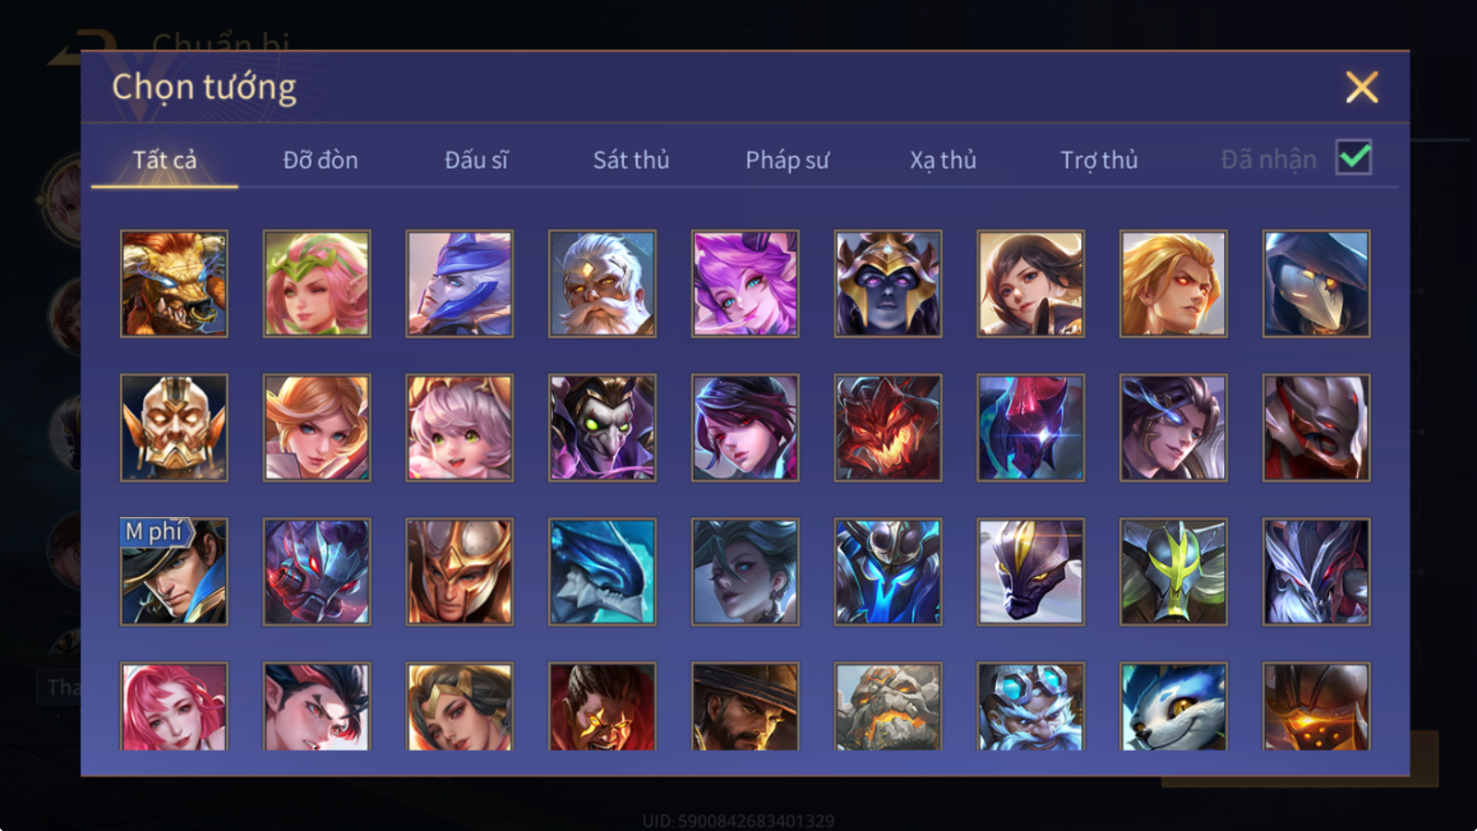The image size is (1477, 831).
Task: Select the hero tagged M phí
Action: click(x=174, y=572)
